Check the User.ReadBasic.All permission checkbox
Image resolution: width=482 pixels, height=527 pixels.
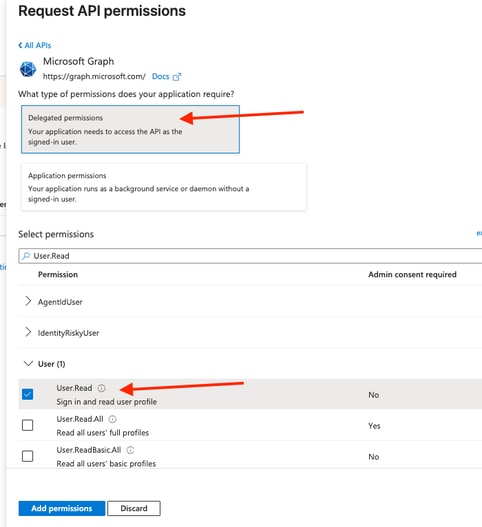click(x=28, y=456)
